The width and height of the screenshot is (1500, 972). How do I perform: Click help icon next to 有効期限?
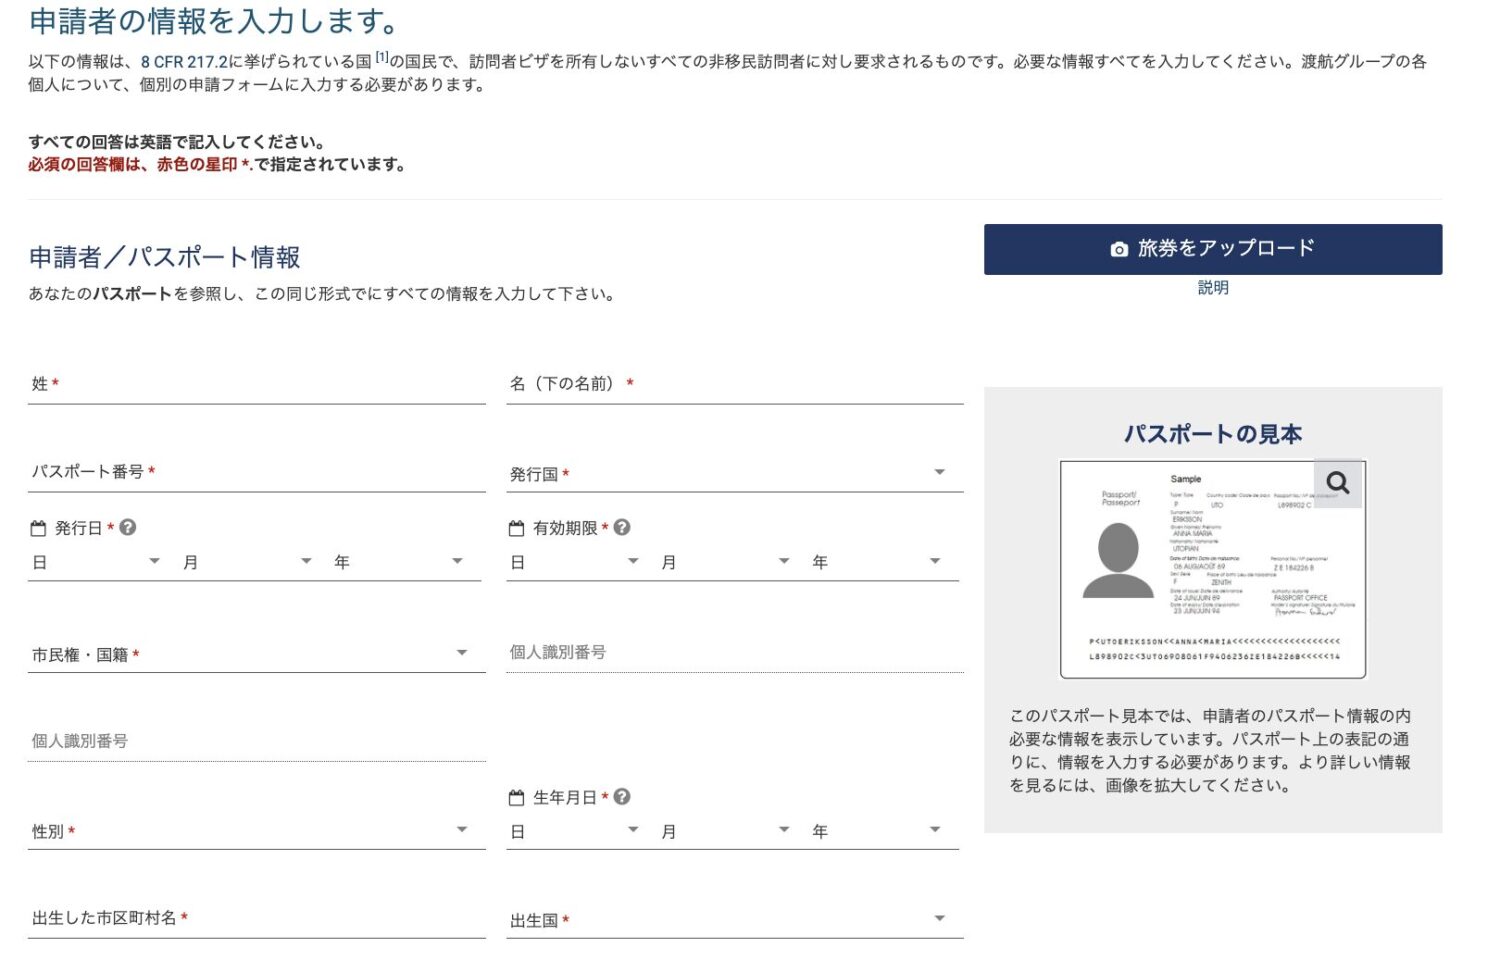click(x=622, y=527)
